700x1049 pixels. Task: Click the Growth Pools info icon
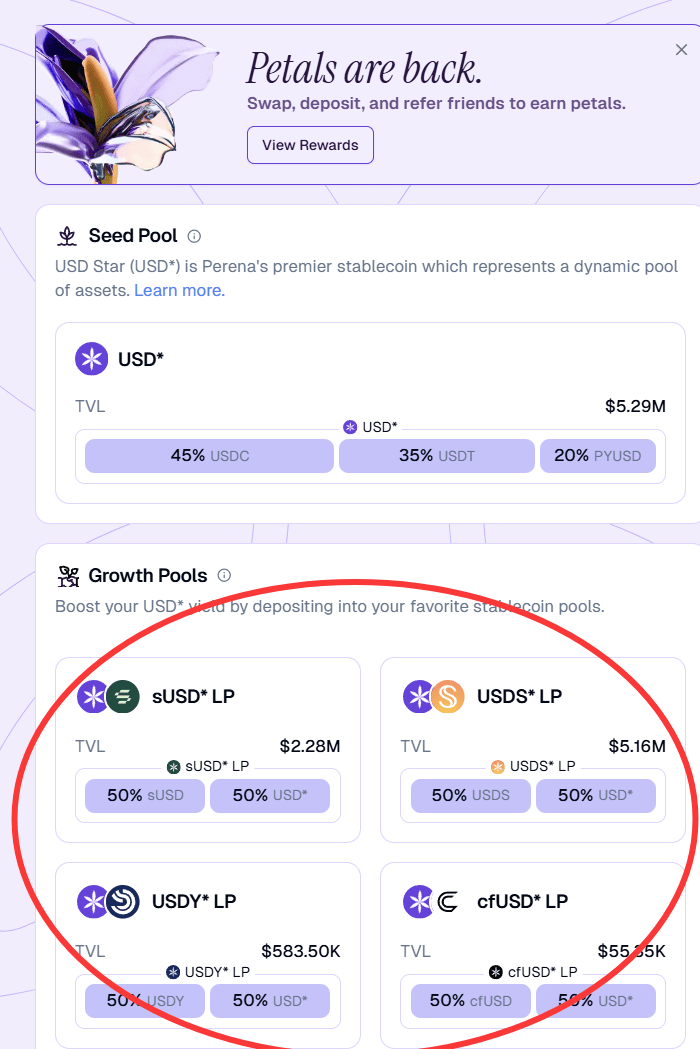[224, 575]
